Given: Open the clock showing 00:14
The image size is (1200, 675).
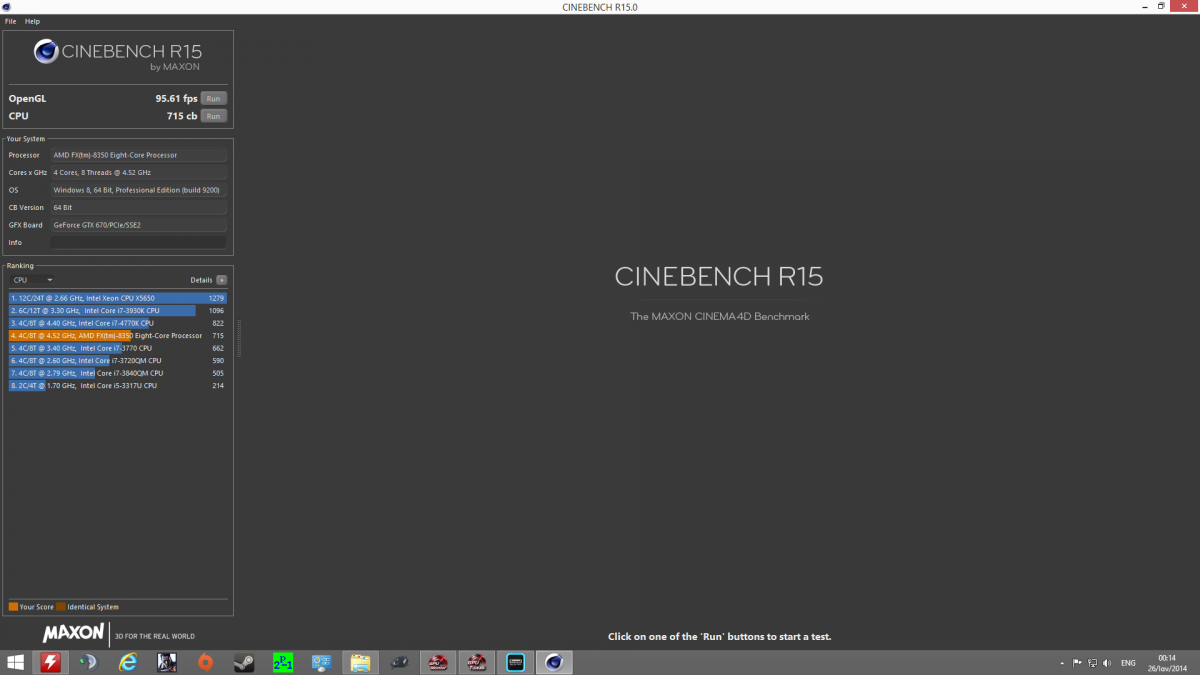Looking at the screenshot, I should [x=1167, y=662].
